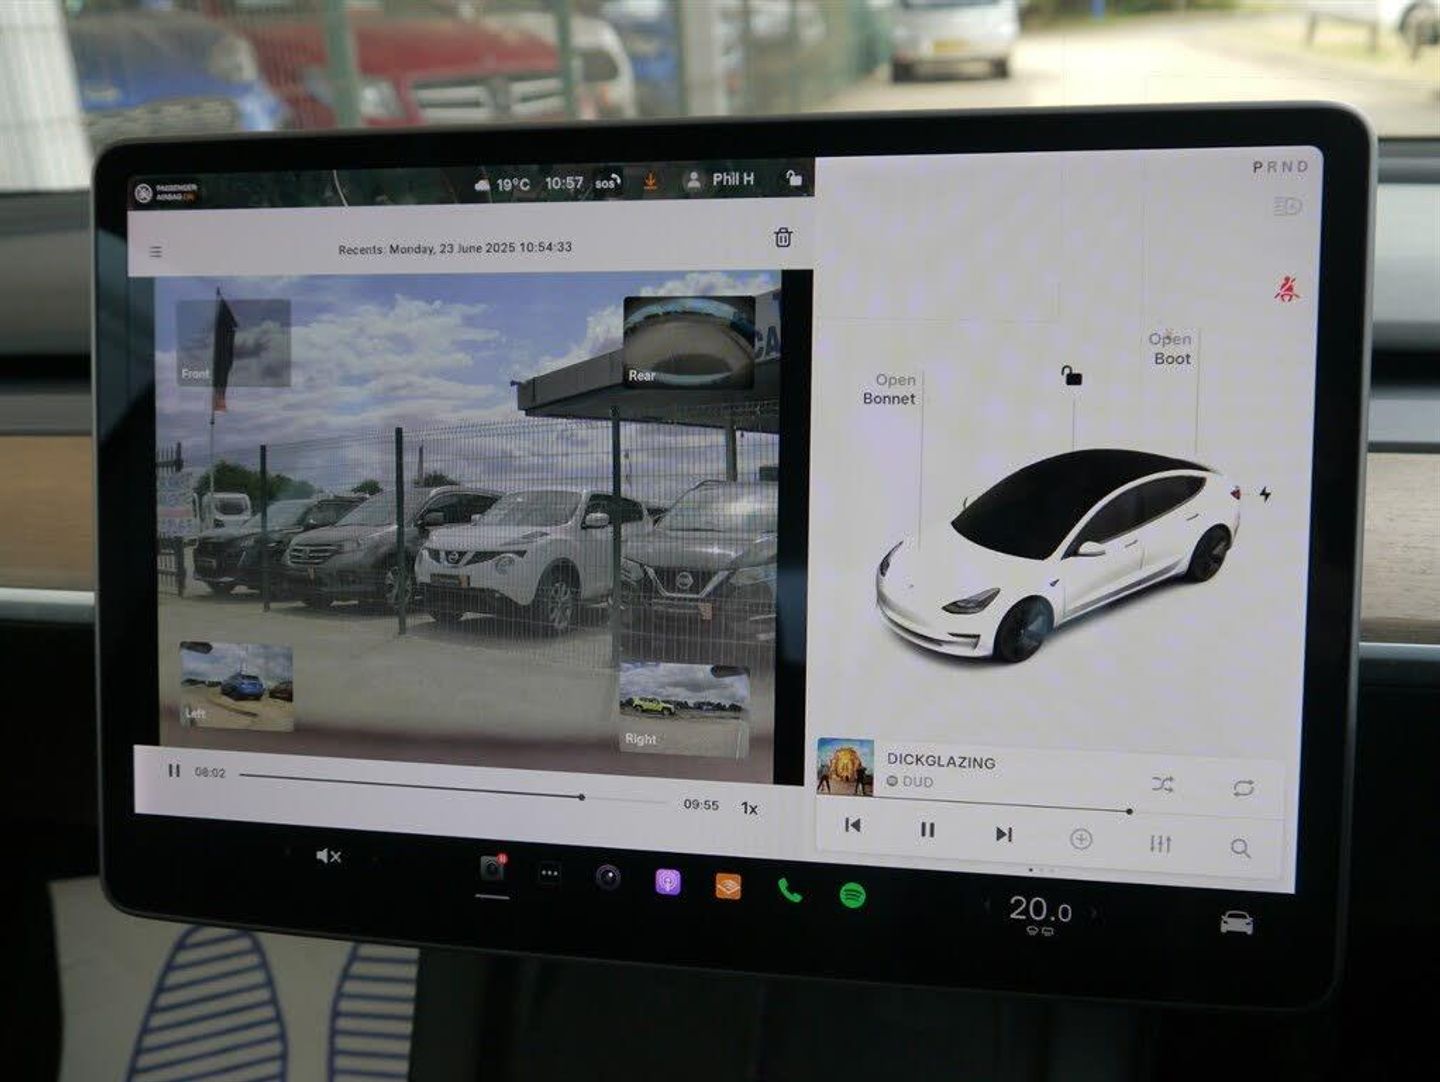Tap the lock icon in the status bar
Screen dimensions: 1440x1082
793,178
